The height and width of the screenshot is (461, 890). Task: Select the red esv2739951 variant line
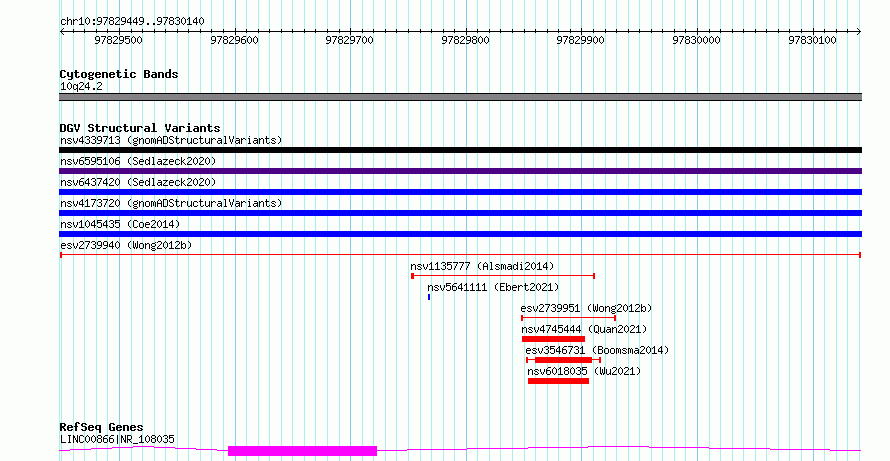pyautogui.click(x=568, y=318)
